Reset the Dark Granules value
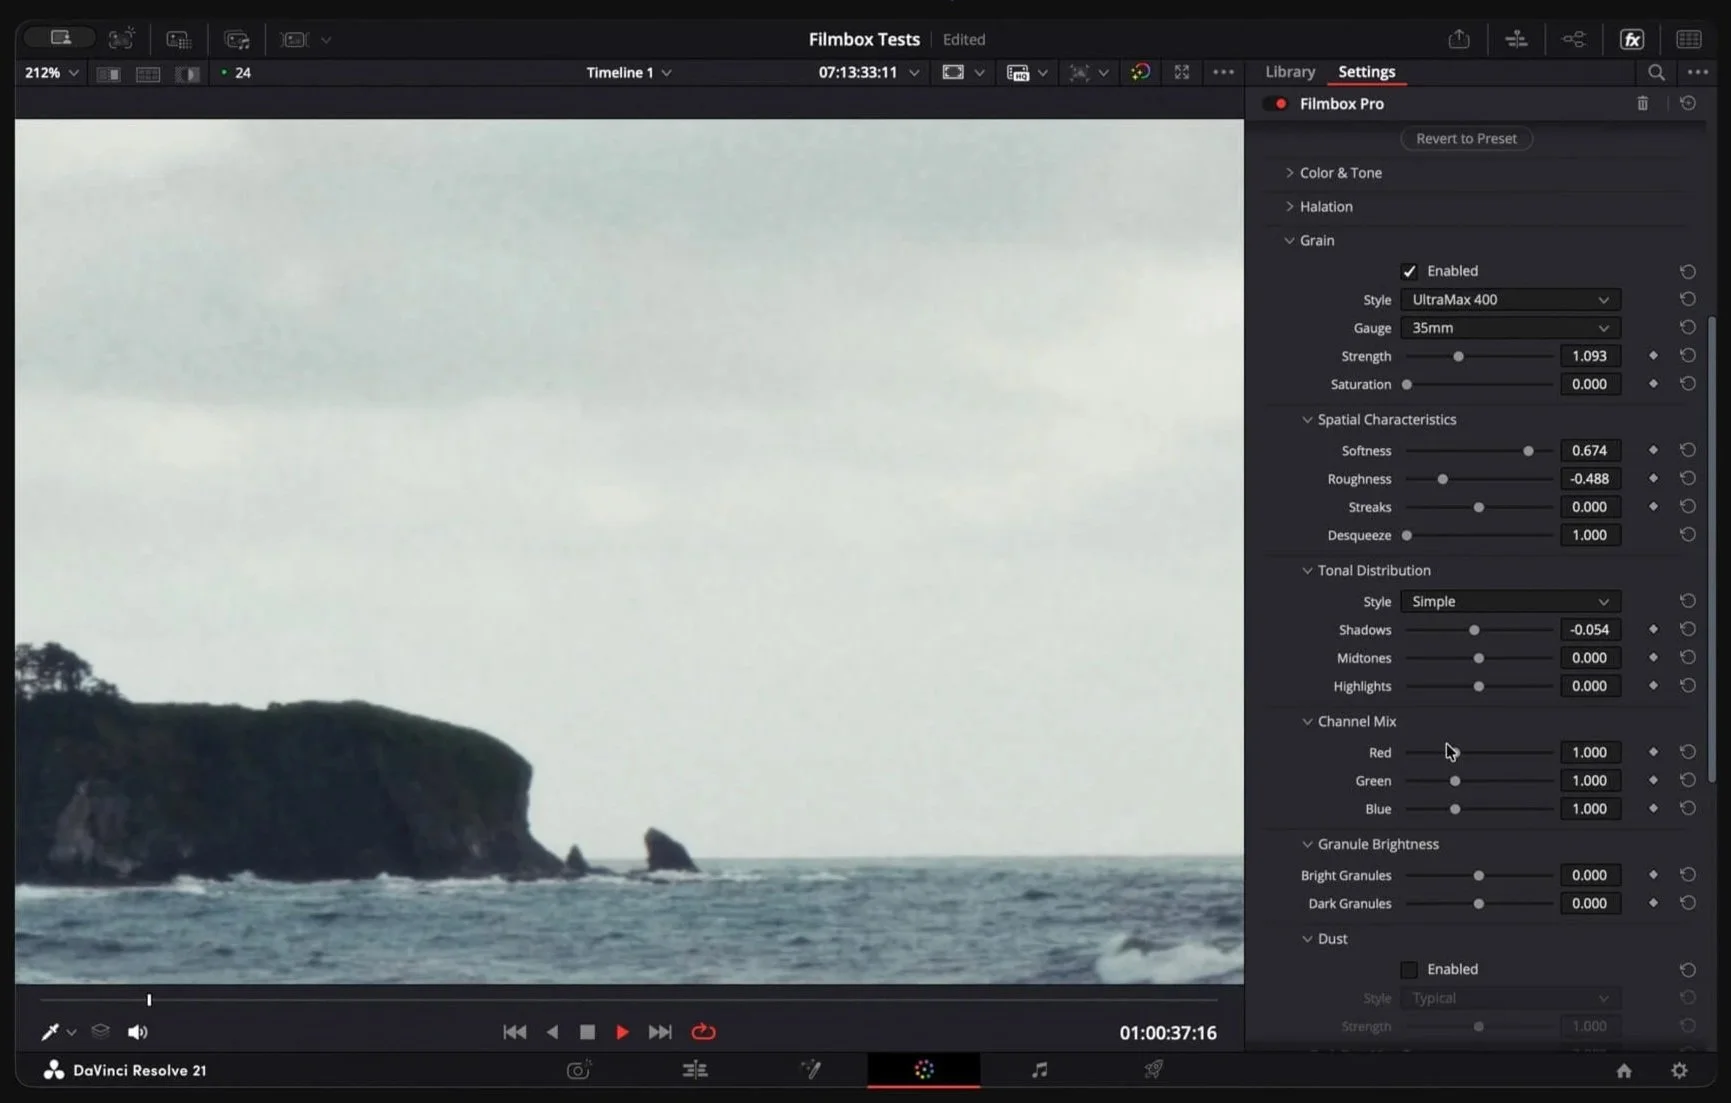The height and width of the screenshot is (1103, 1731). [x=1688, y=903]
